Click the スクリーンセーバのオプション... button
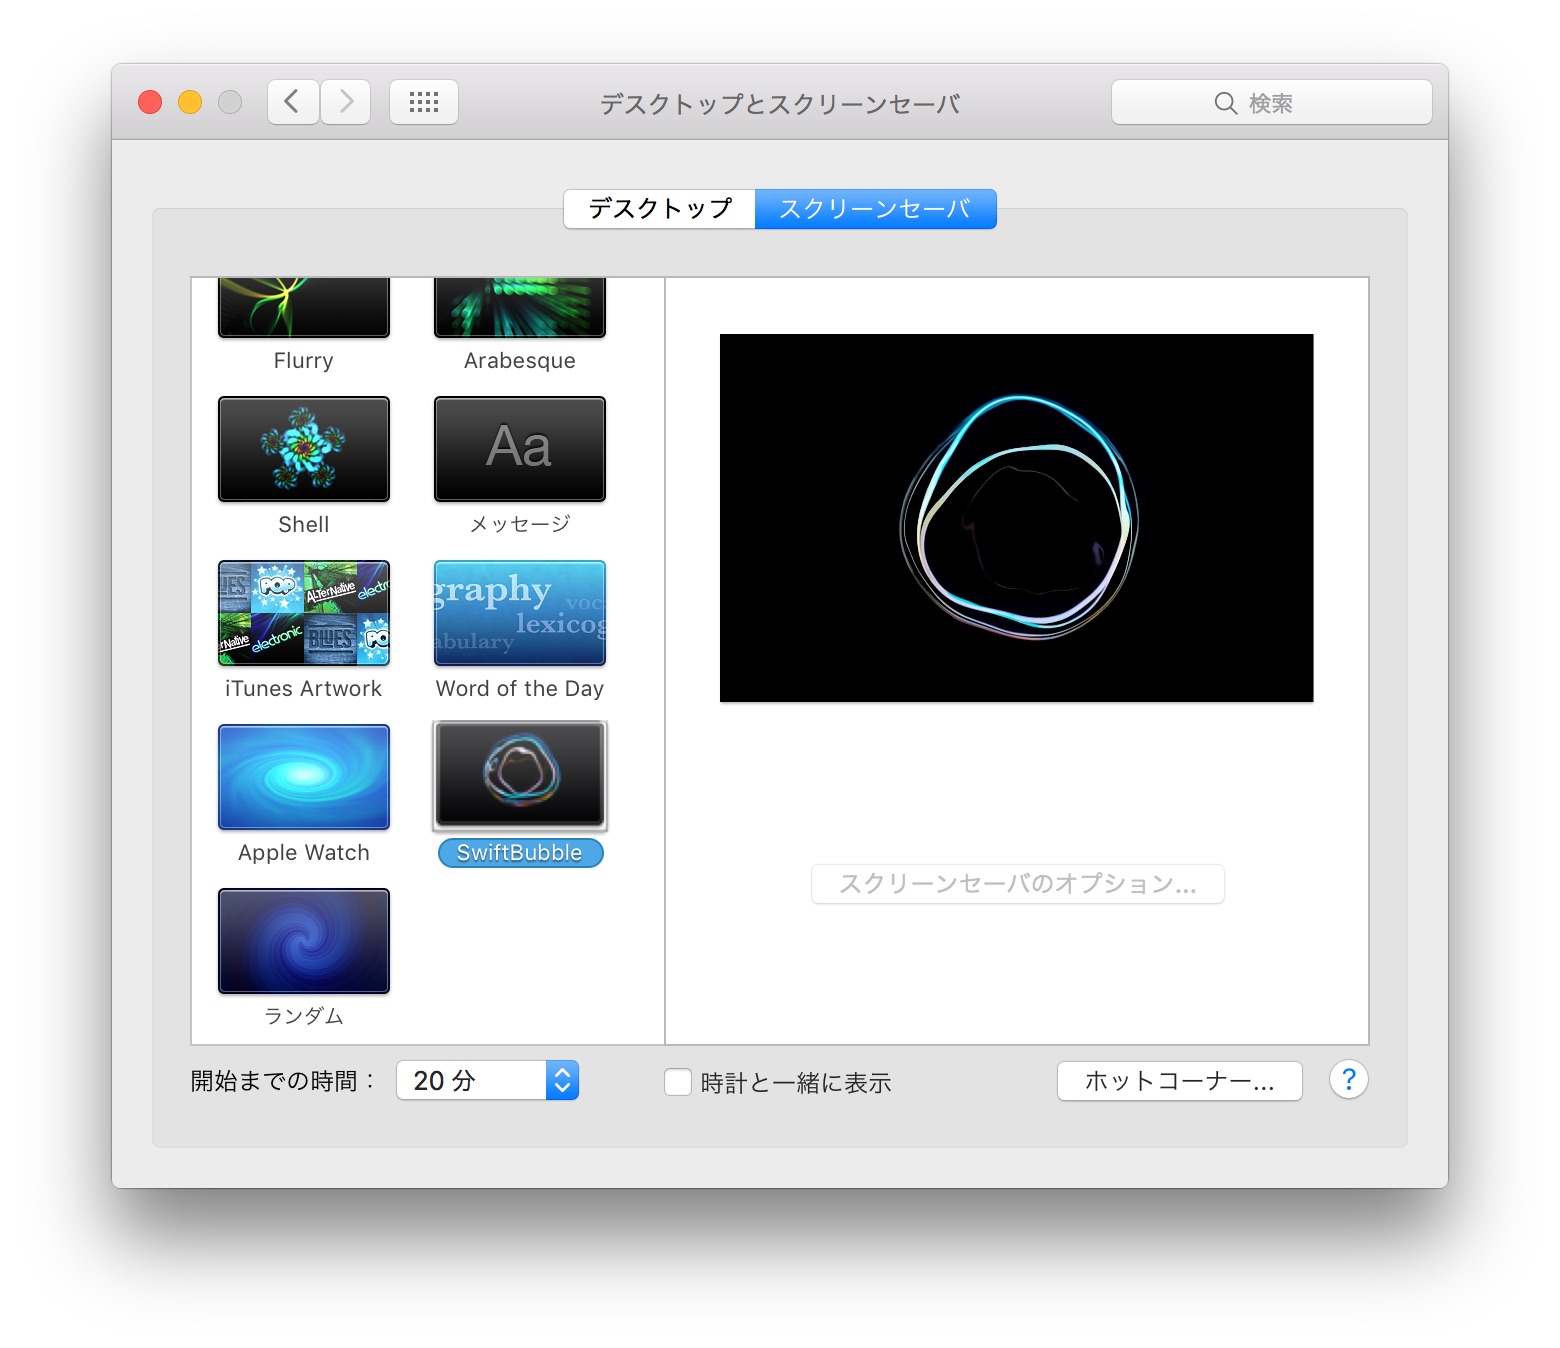This screenshot has height=1348, width=1560. (1018, 884)
